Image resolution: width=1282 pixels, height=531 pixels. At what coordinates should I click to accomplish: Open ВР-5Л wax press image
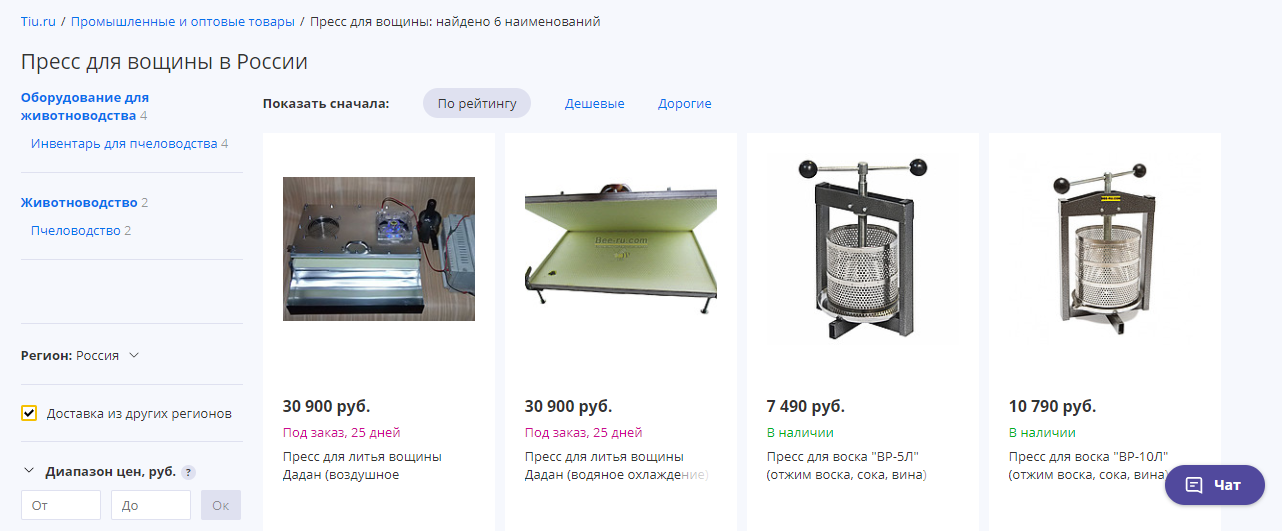(863, 249)
